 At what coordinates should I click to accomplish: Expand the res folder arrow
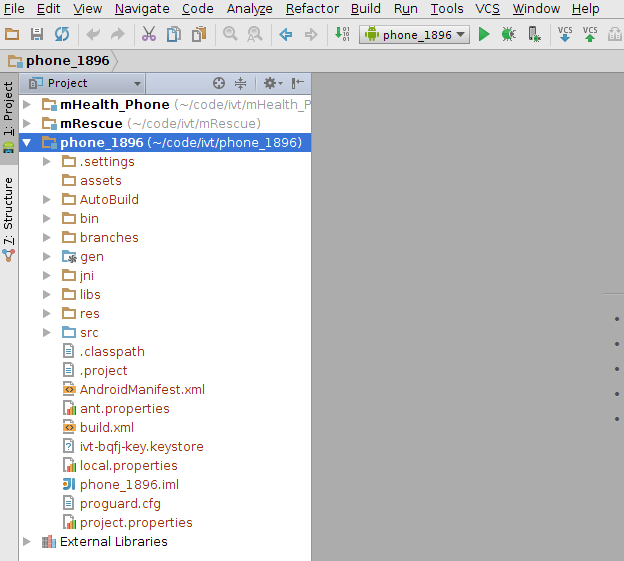tap(47, 314)
